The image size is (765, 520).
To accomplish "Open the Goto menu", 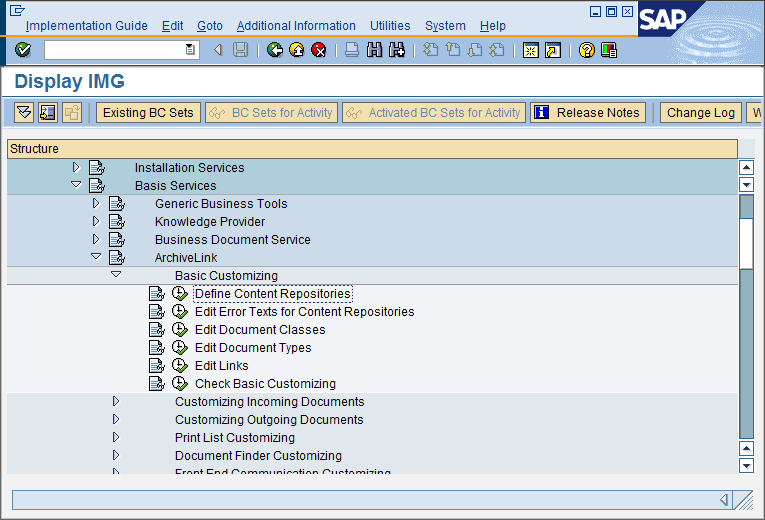I will [210, 26].
